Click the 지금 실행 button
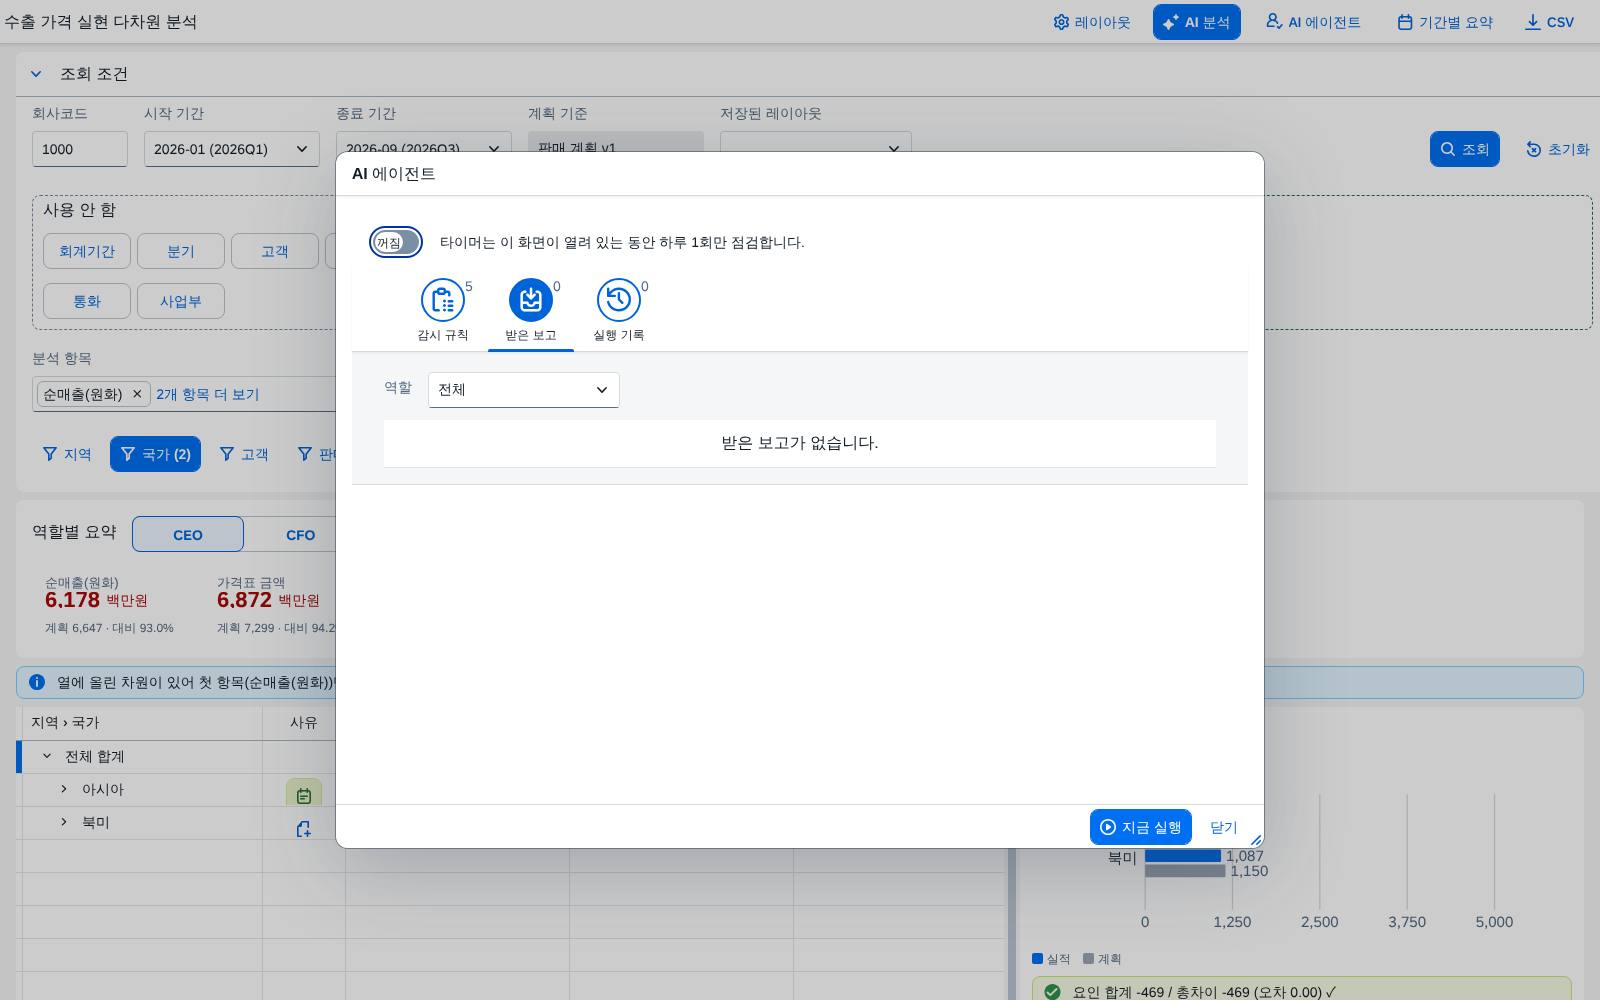This screenshot has width=1600, height=1000. point(1140,827)
